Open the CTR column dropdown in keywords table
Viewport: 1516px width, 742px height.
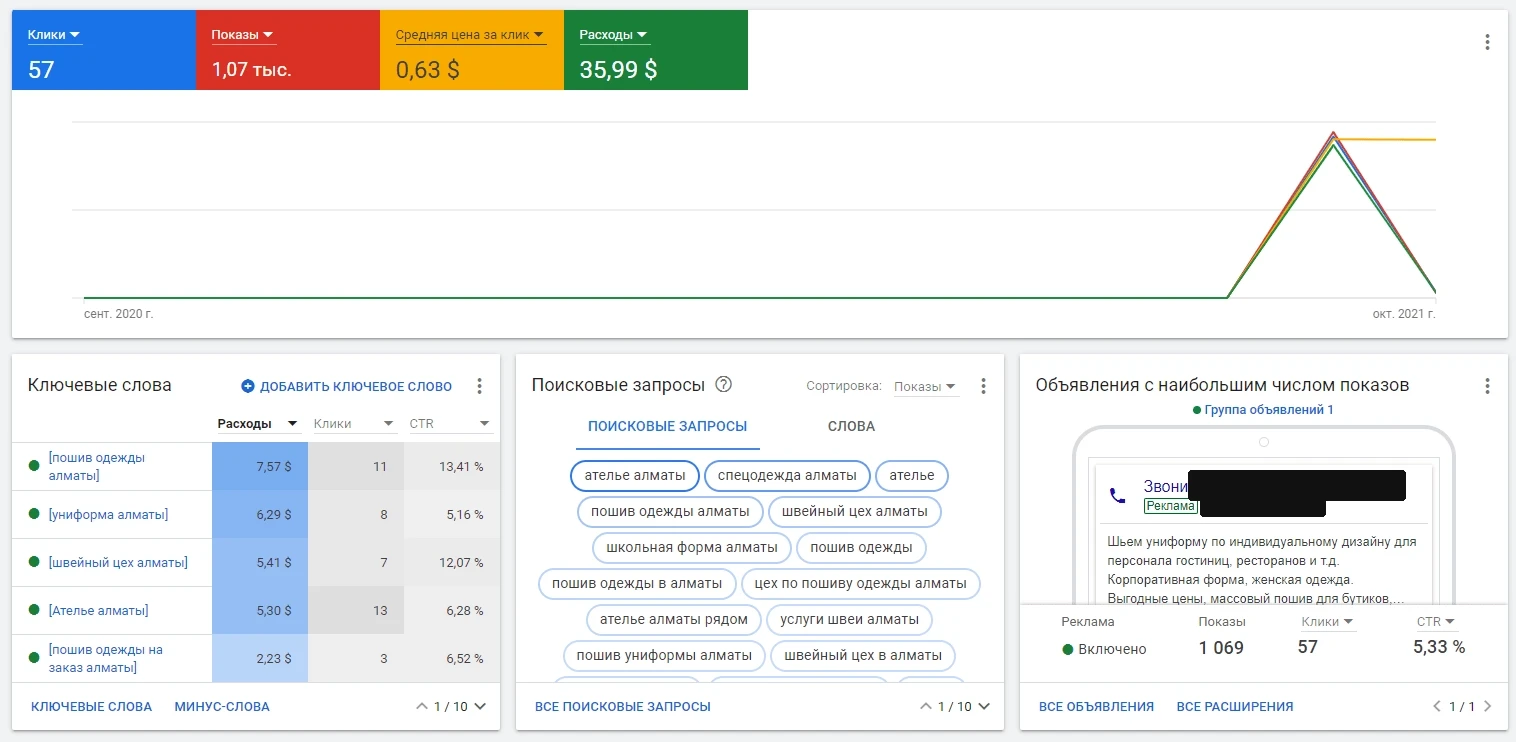pyautogui.click(x=451, y=424)
